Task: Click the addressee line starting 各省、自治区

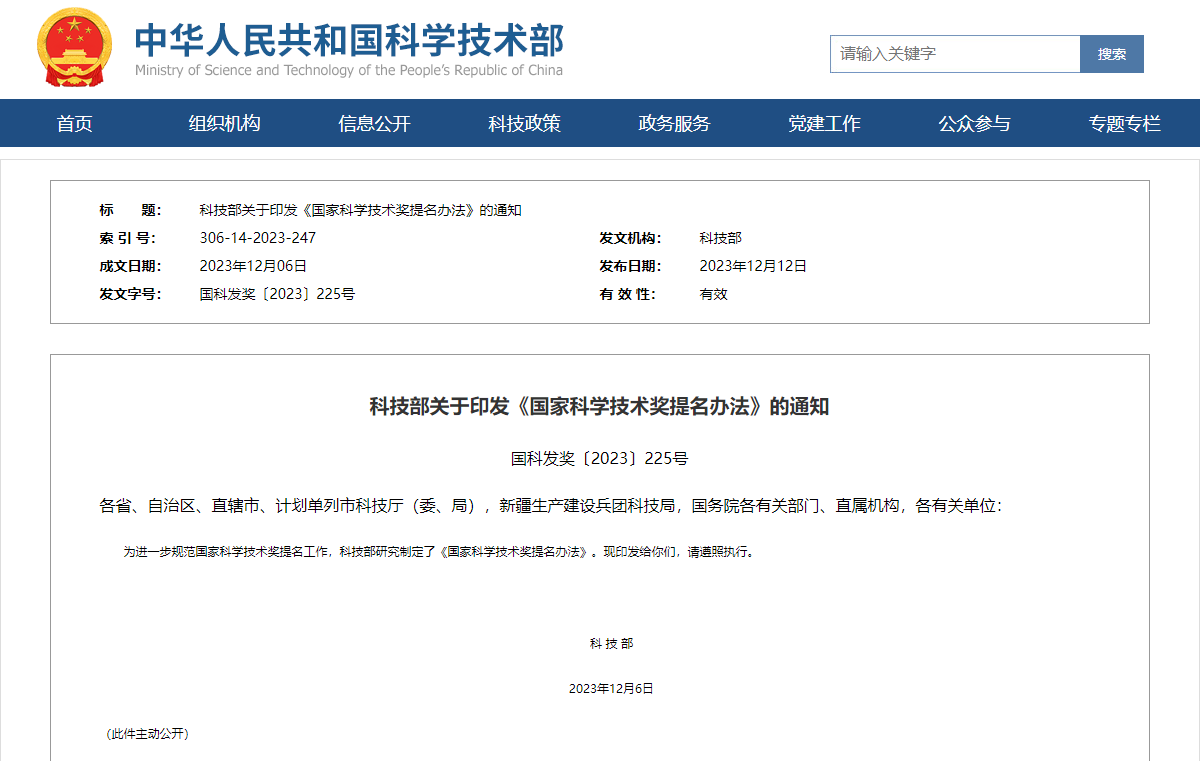Action: [x=551, y=506]
